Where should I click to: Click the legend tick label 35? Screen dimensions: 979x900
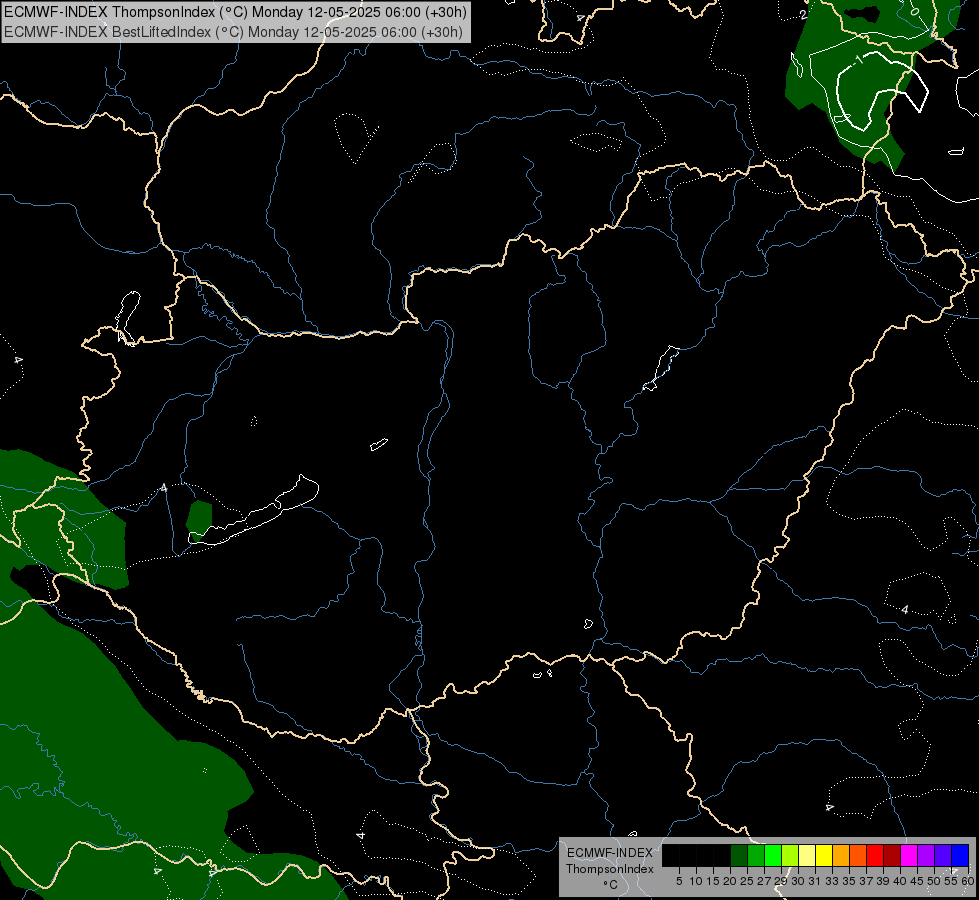click(849, 881)
